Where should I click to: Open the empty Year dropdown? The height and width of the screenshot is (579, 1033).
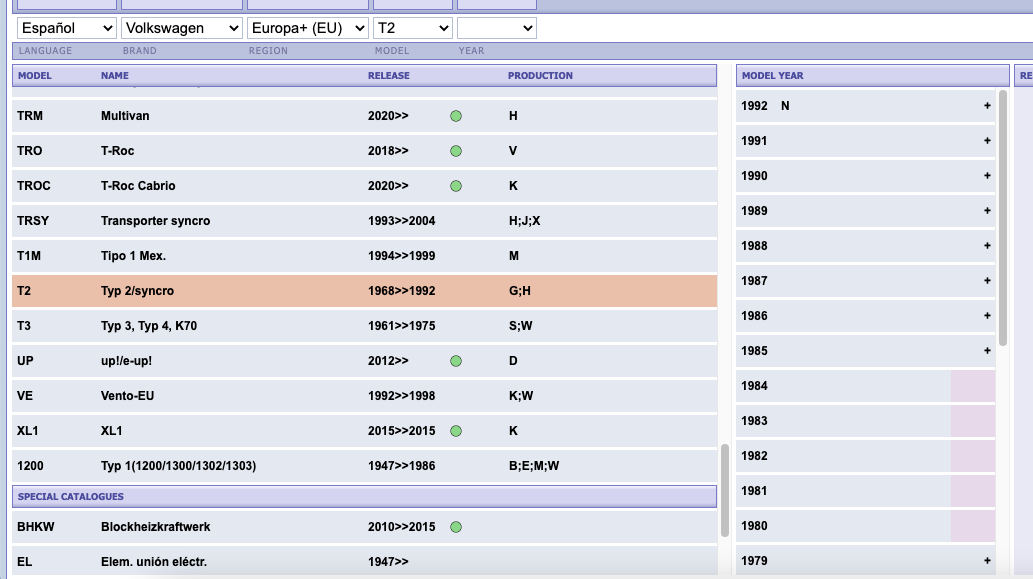(x=497, y=28)
